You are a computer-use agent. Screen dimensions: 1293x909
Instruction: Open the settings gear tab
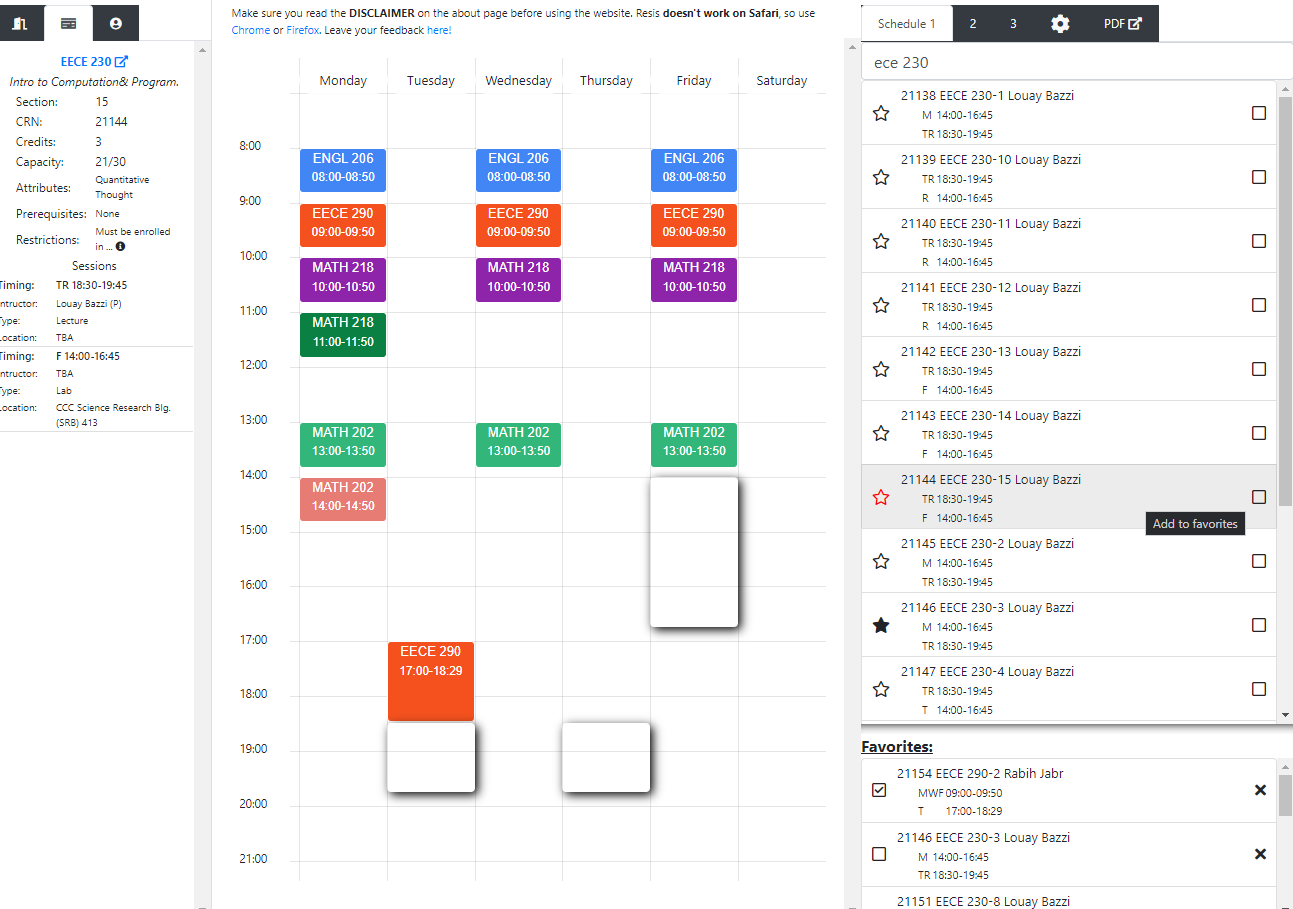click(x=1060, y=24)
